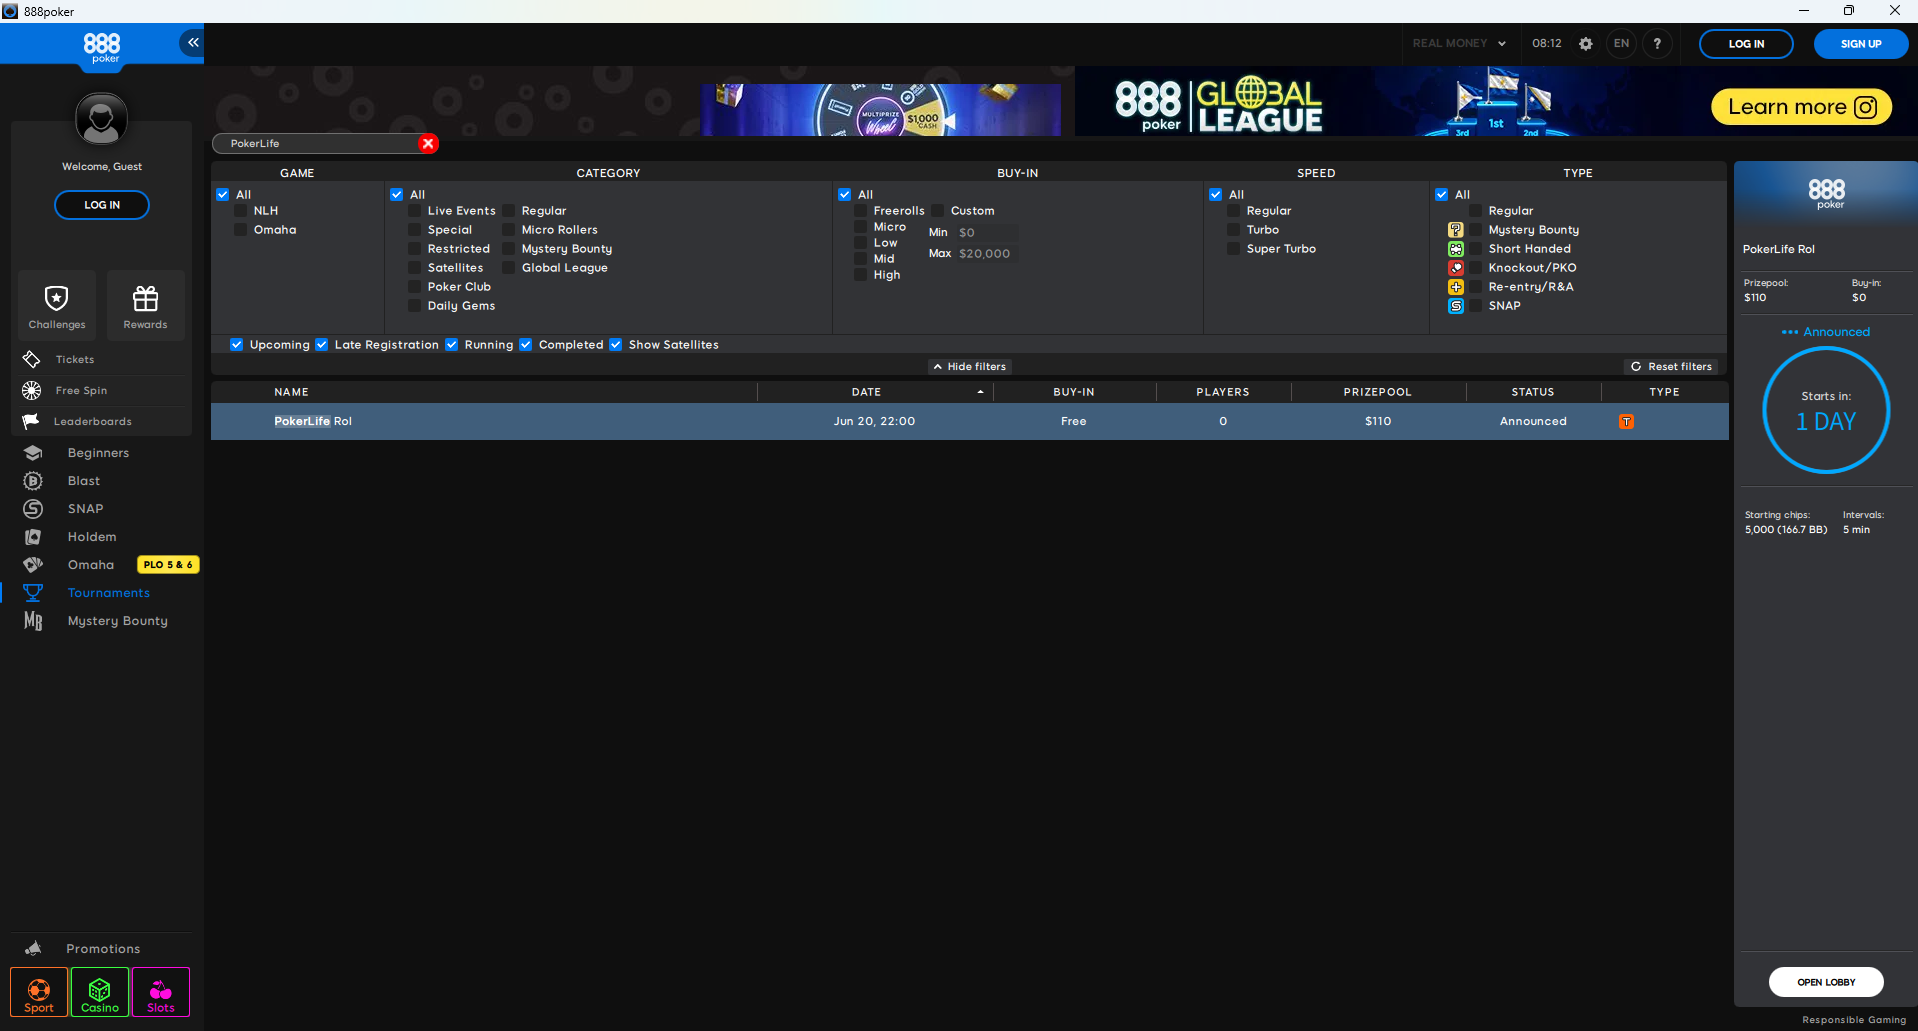This screenshot has height=1031, width=1918.
Task: Clear the PokerLife search with red X
Action: coord(428,143)
